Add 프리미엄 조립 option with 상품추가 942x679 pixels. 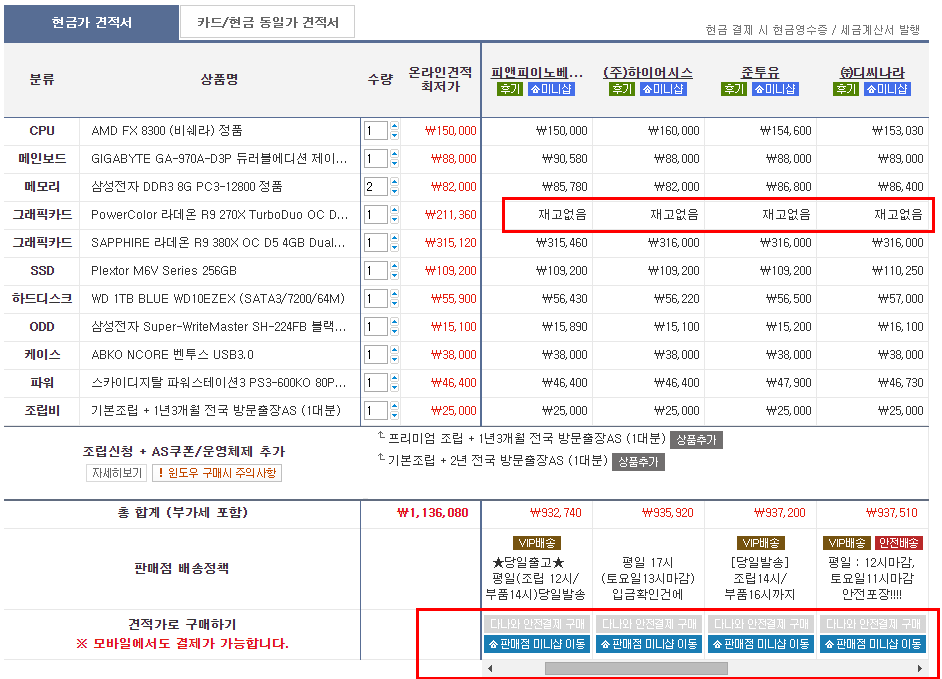pos(696,440)
